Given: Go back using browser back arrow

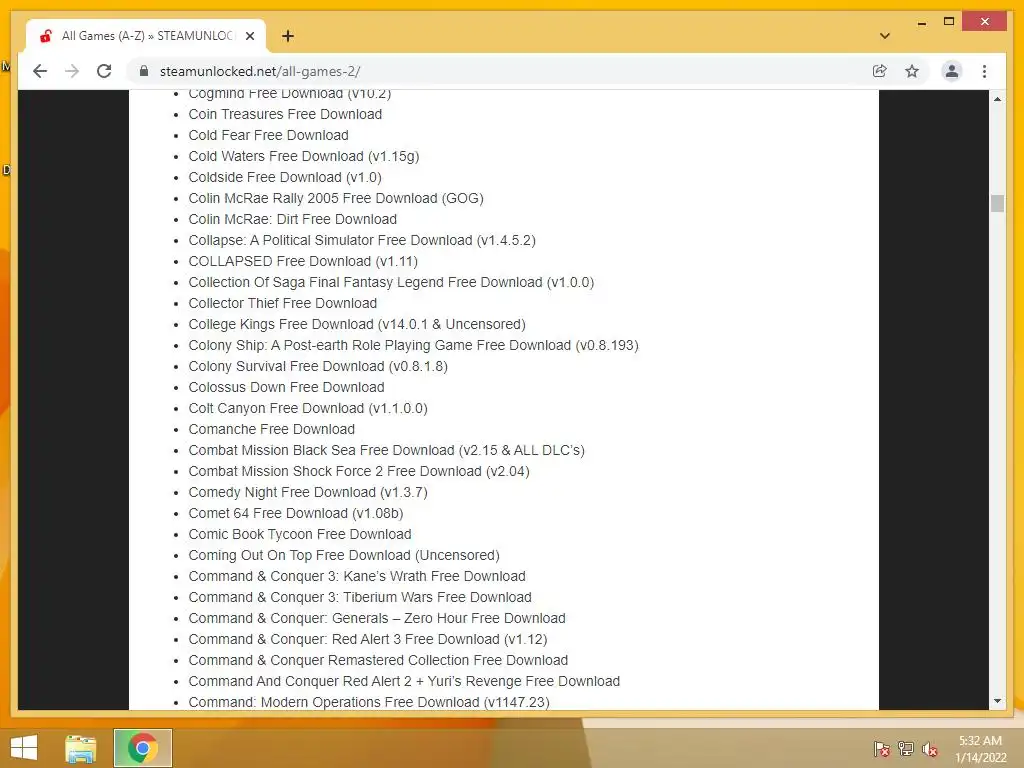Looking at the screenshot, I should coord(40,71).
